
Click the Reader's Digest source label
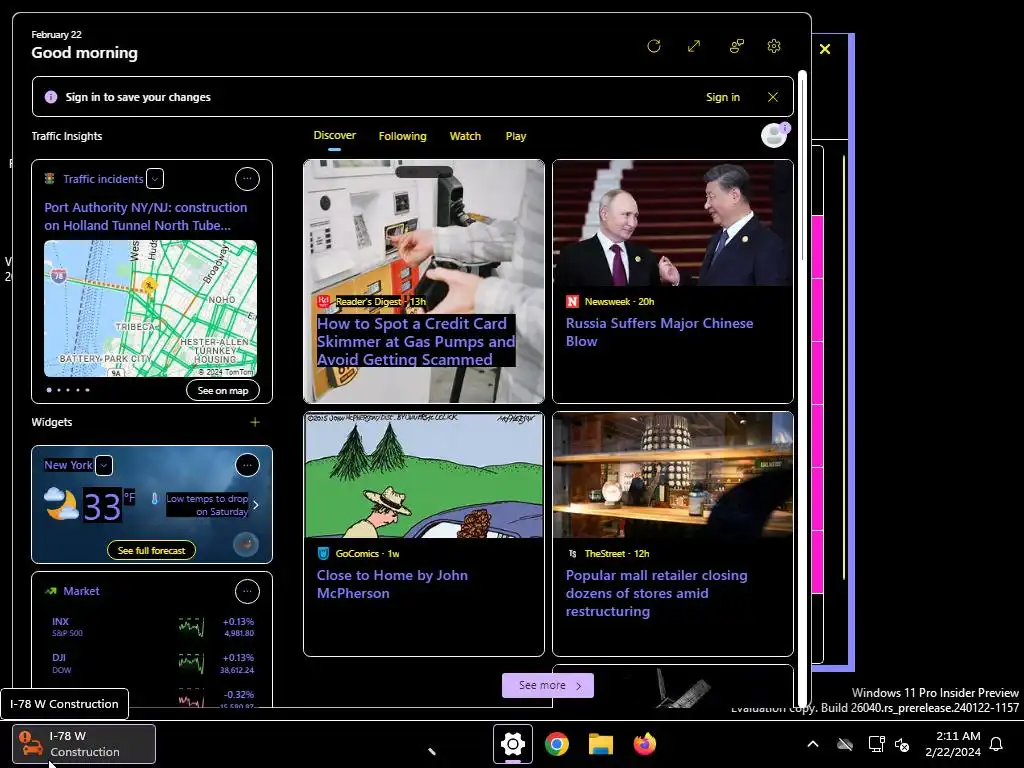(x=368, y=301)
